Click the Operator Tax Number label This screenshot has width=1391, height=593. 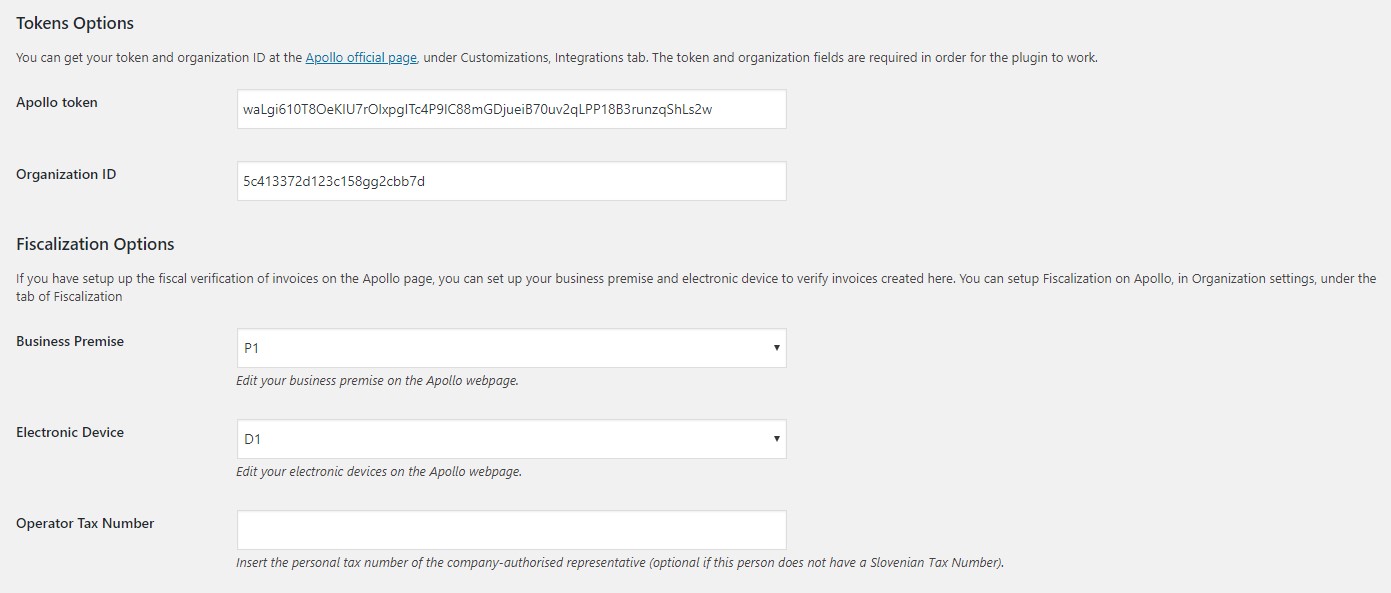pyautogui.click(x=85, y=523)
